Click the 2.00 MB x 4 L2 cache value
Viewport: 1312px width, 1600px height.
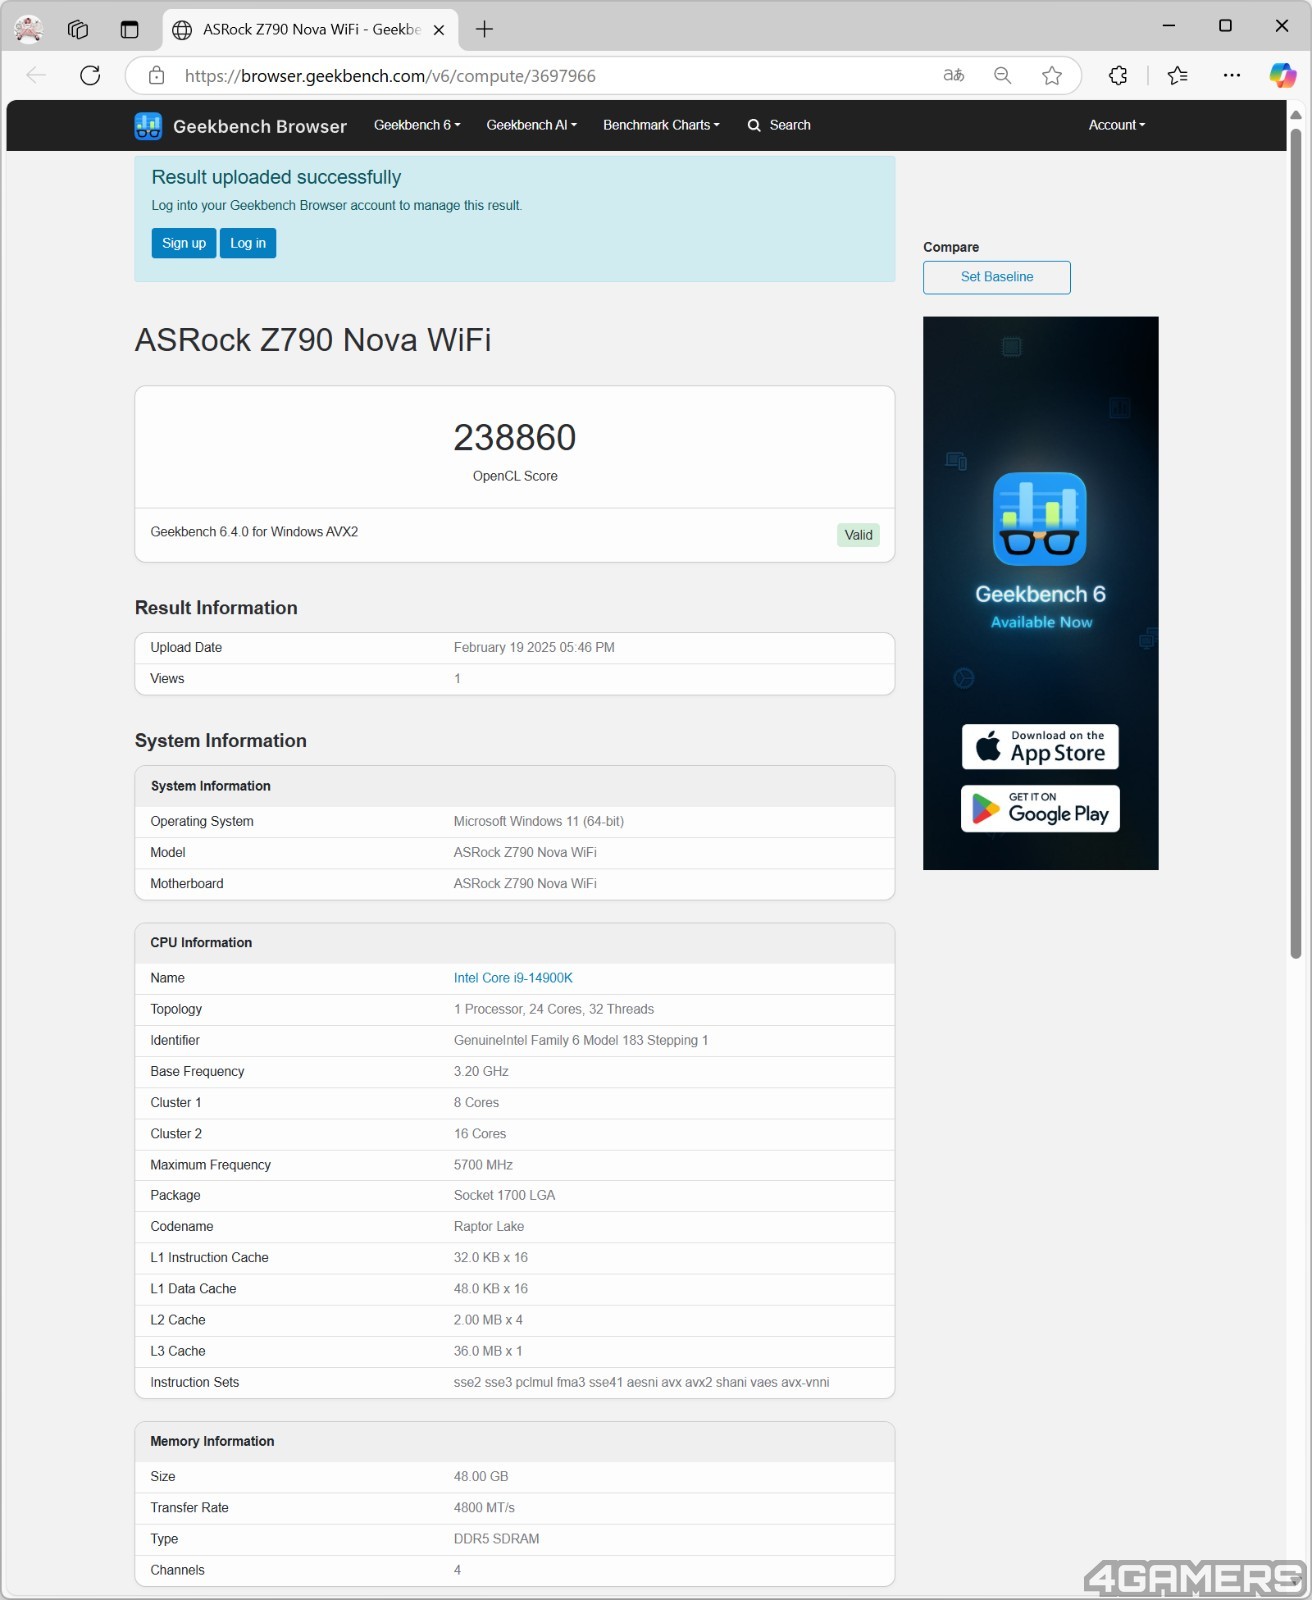pos(488,1320)
